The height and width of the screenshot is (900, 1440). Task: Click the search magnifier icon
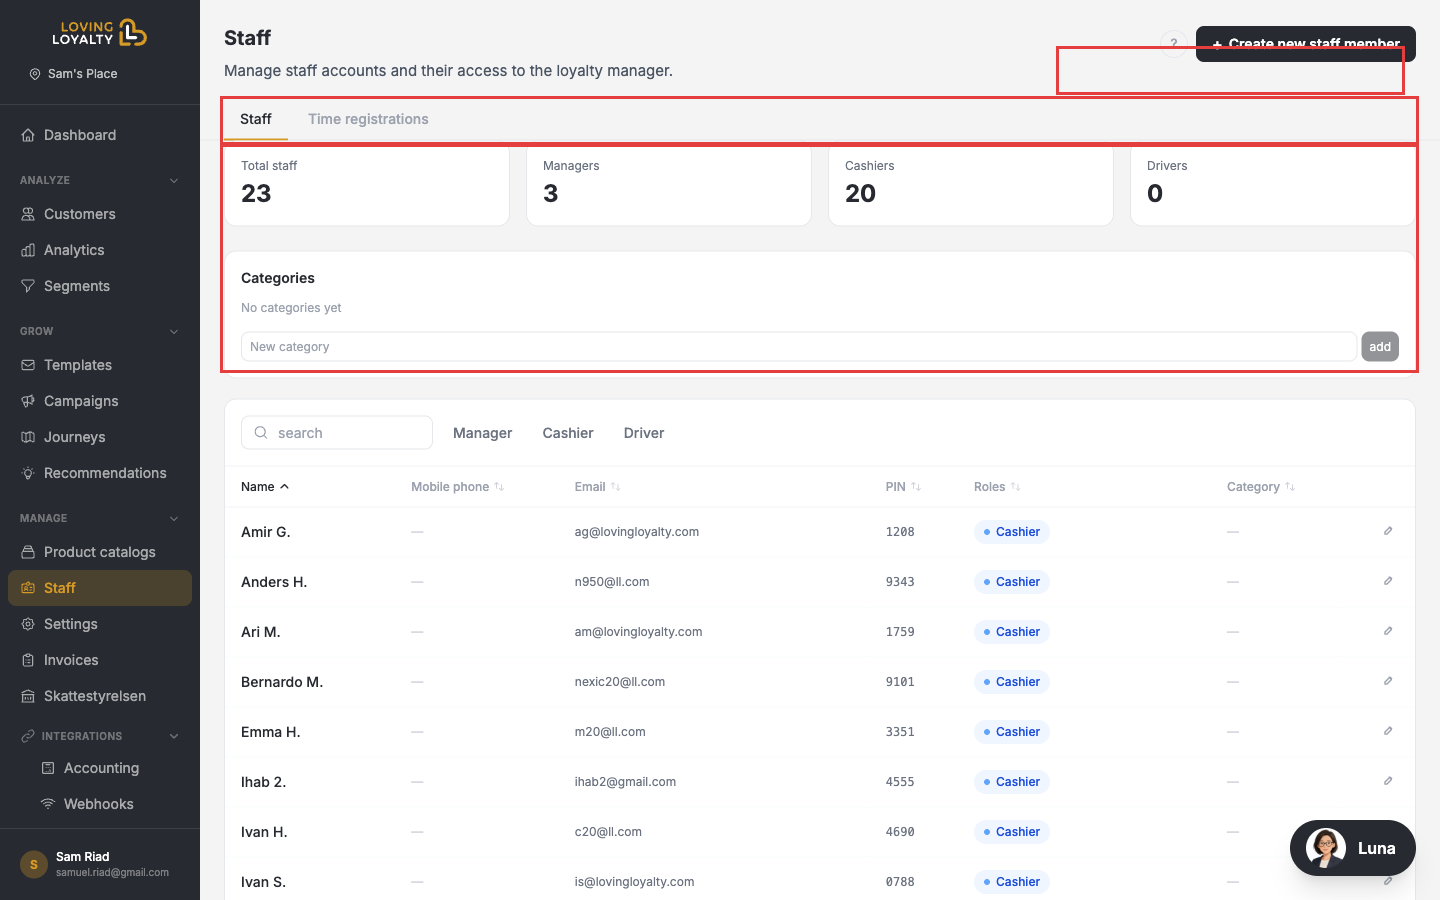click(261, 433)
